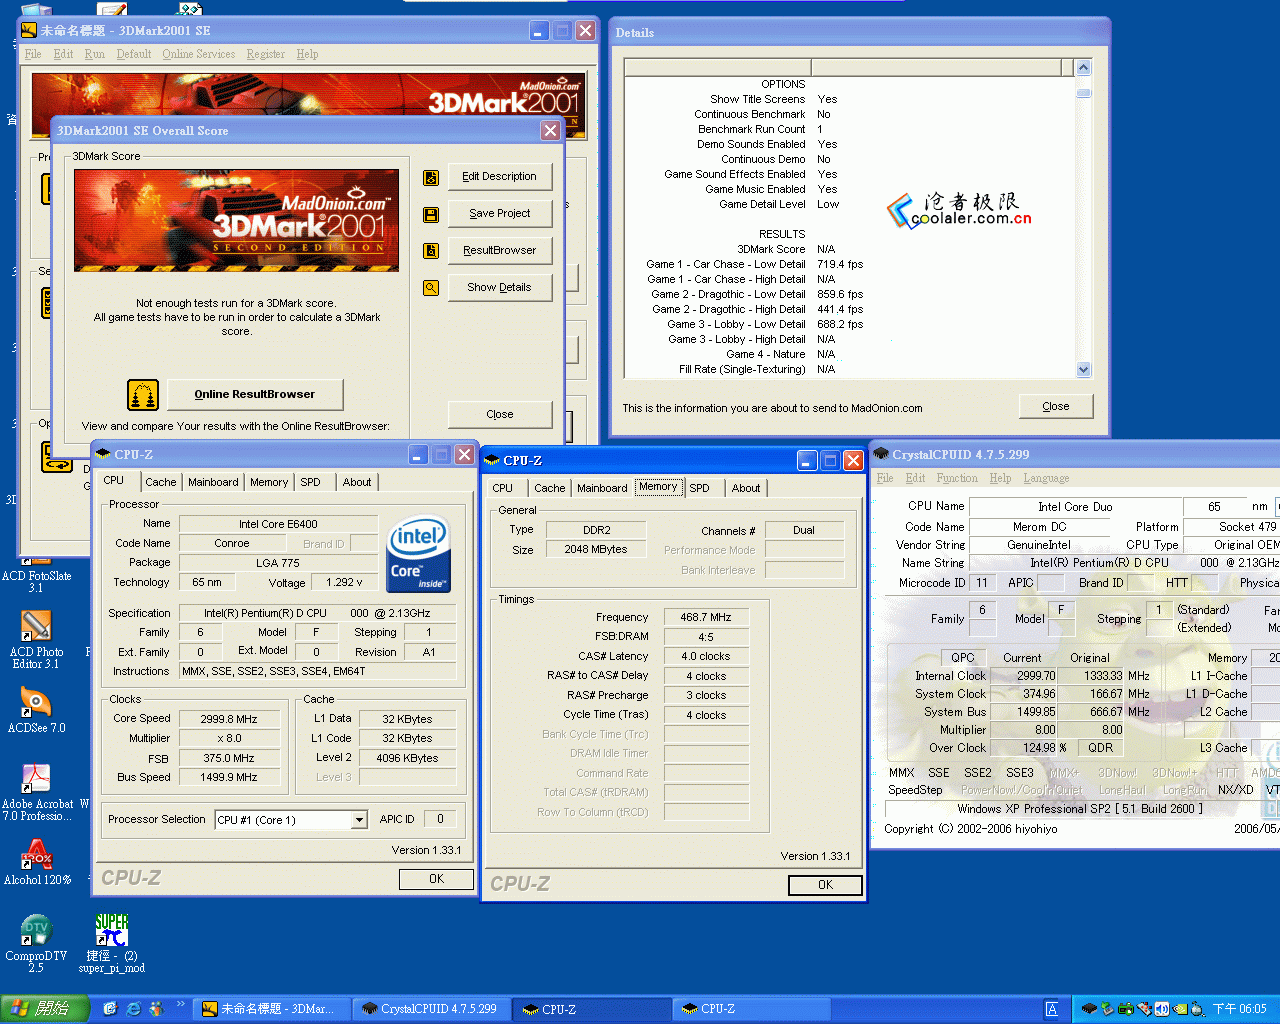Click the taskbar clock

(x=1240, y=1009)
